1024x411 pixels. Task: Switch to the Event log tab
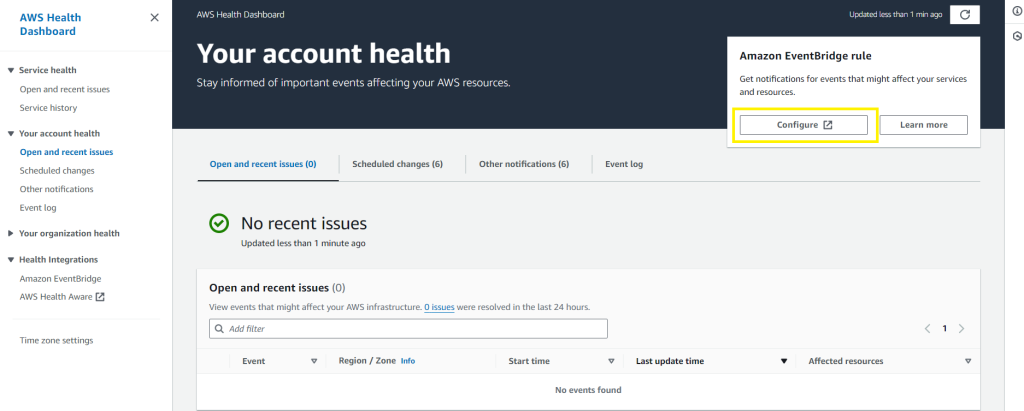click(624, 164)
